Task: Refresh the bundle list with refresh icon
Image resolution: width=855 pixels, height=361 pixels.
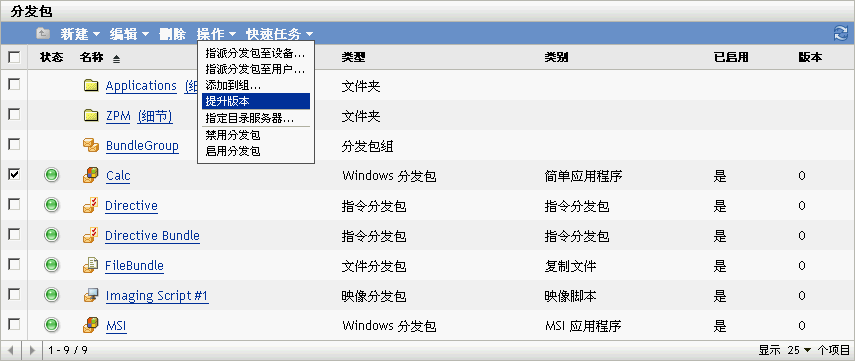Action: (x=840, y=33)
